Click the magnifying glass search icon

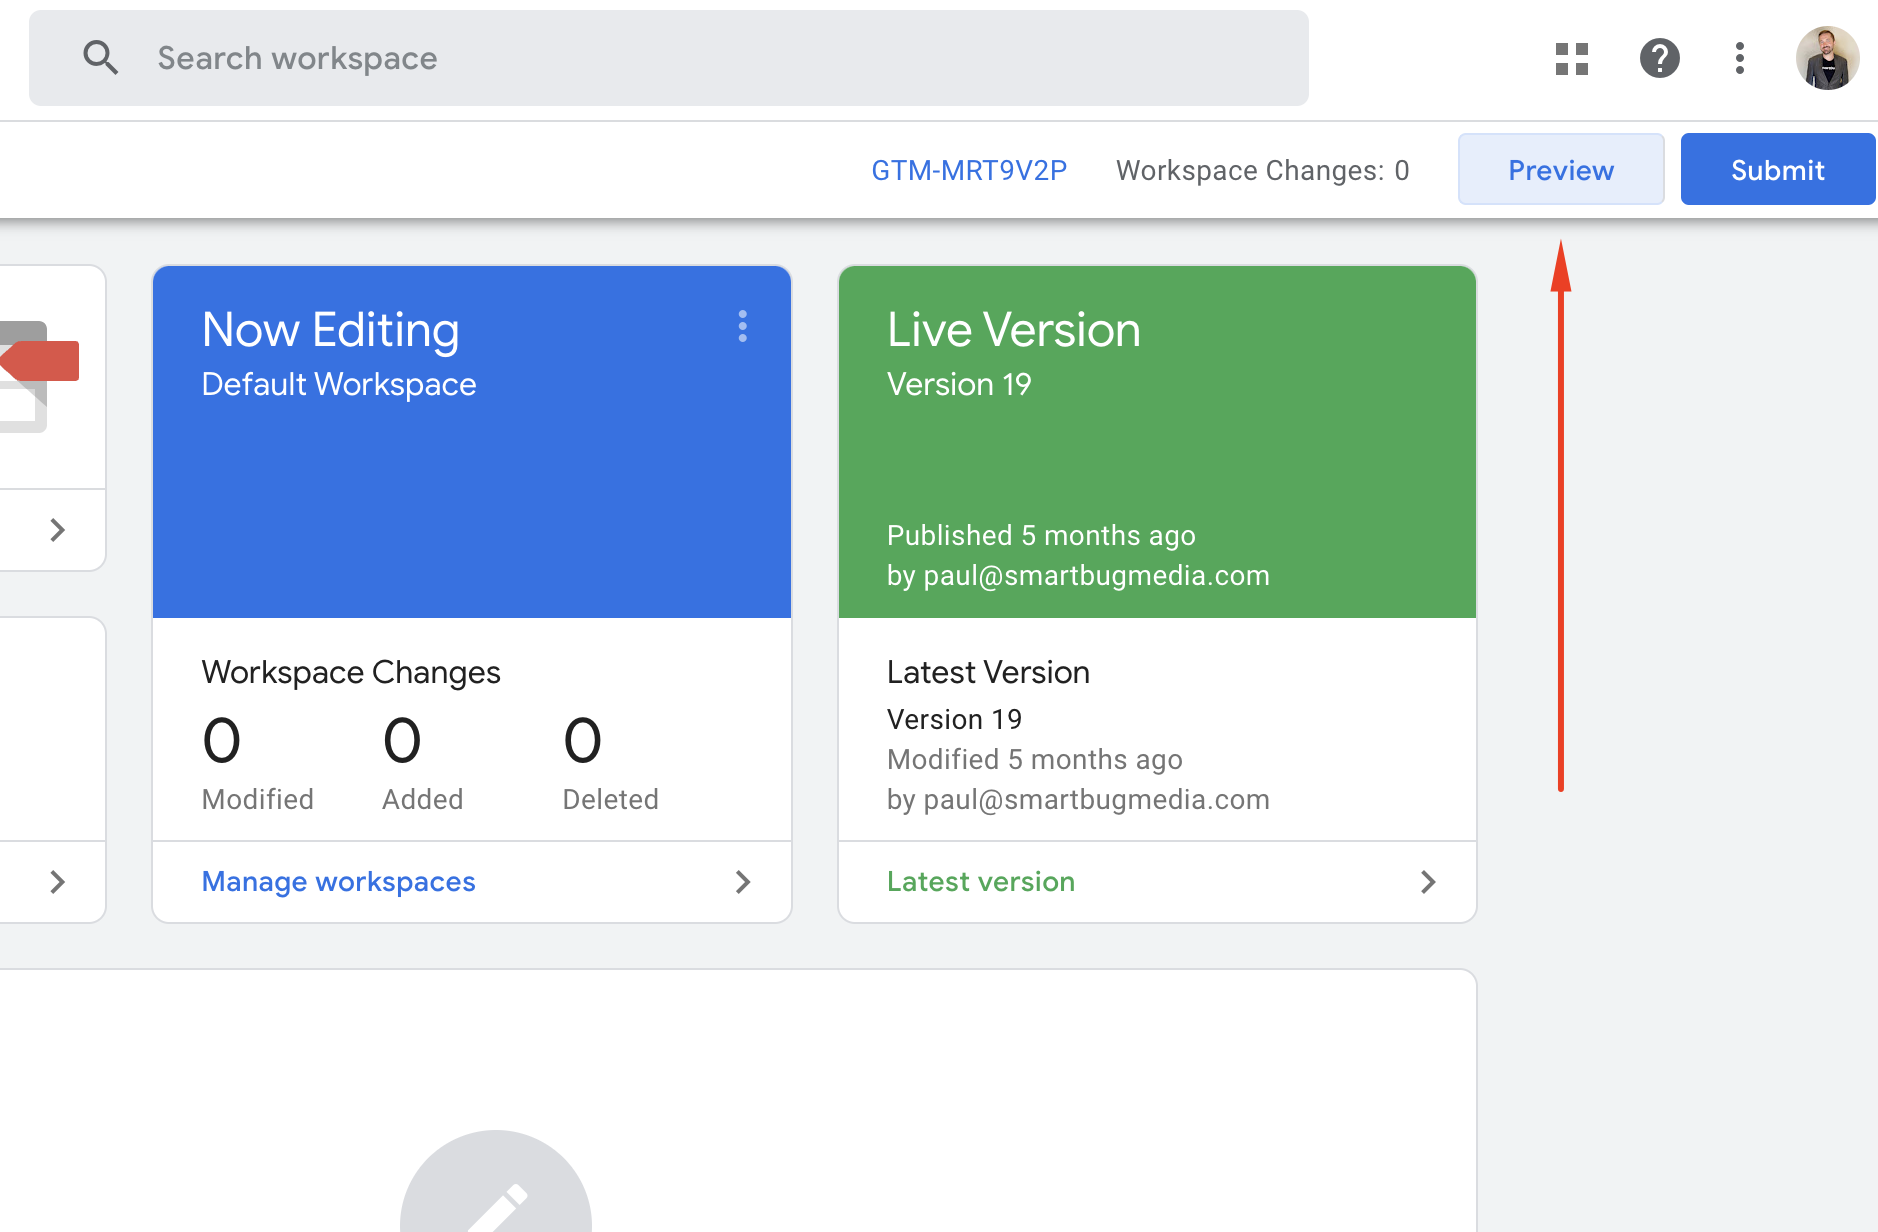100,58
